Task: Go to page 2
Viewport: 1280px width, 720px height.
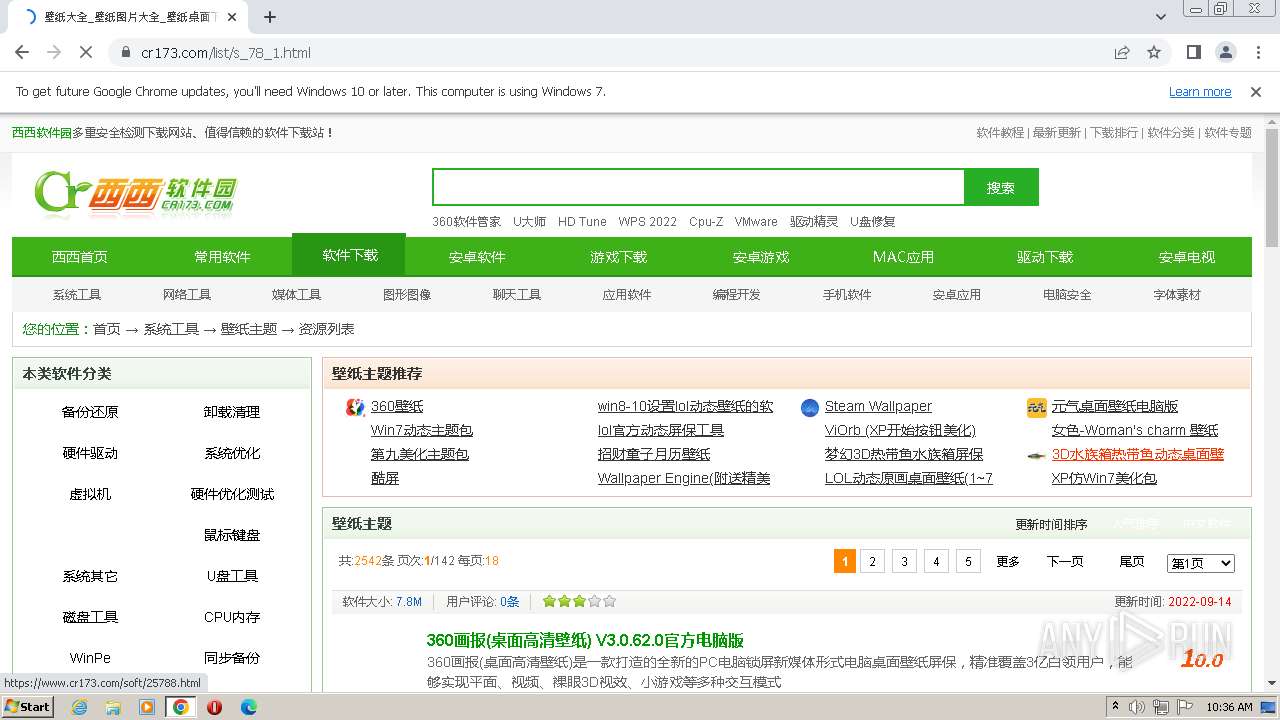Action: pos(872,562)
